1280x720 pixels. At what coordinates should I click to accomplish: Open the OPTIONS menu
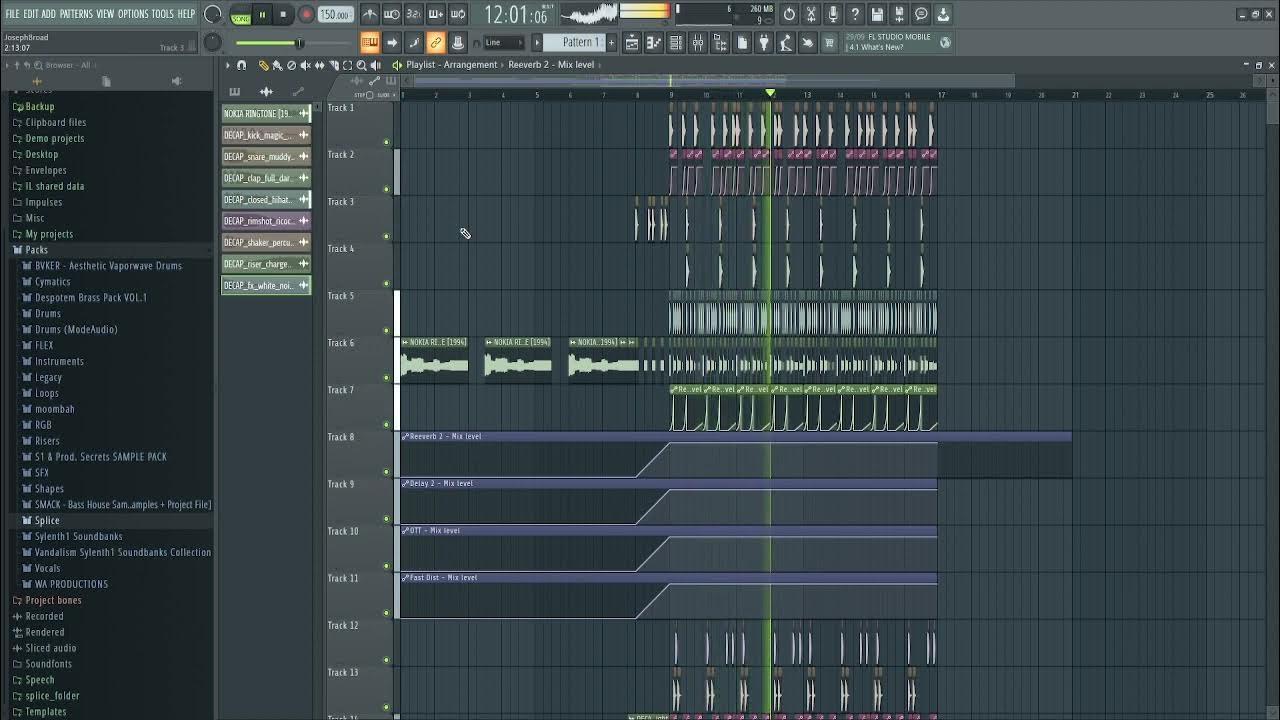[133, 14]
